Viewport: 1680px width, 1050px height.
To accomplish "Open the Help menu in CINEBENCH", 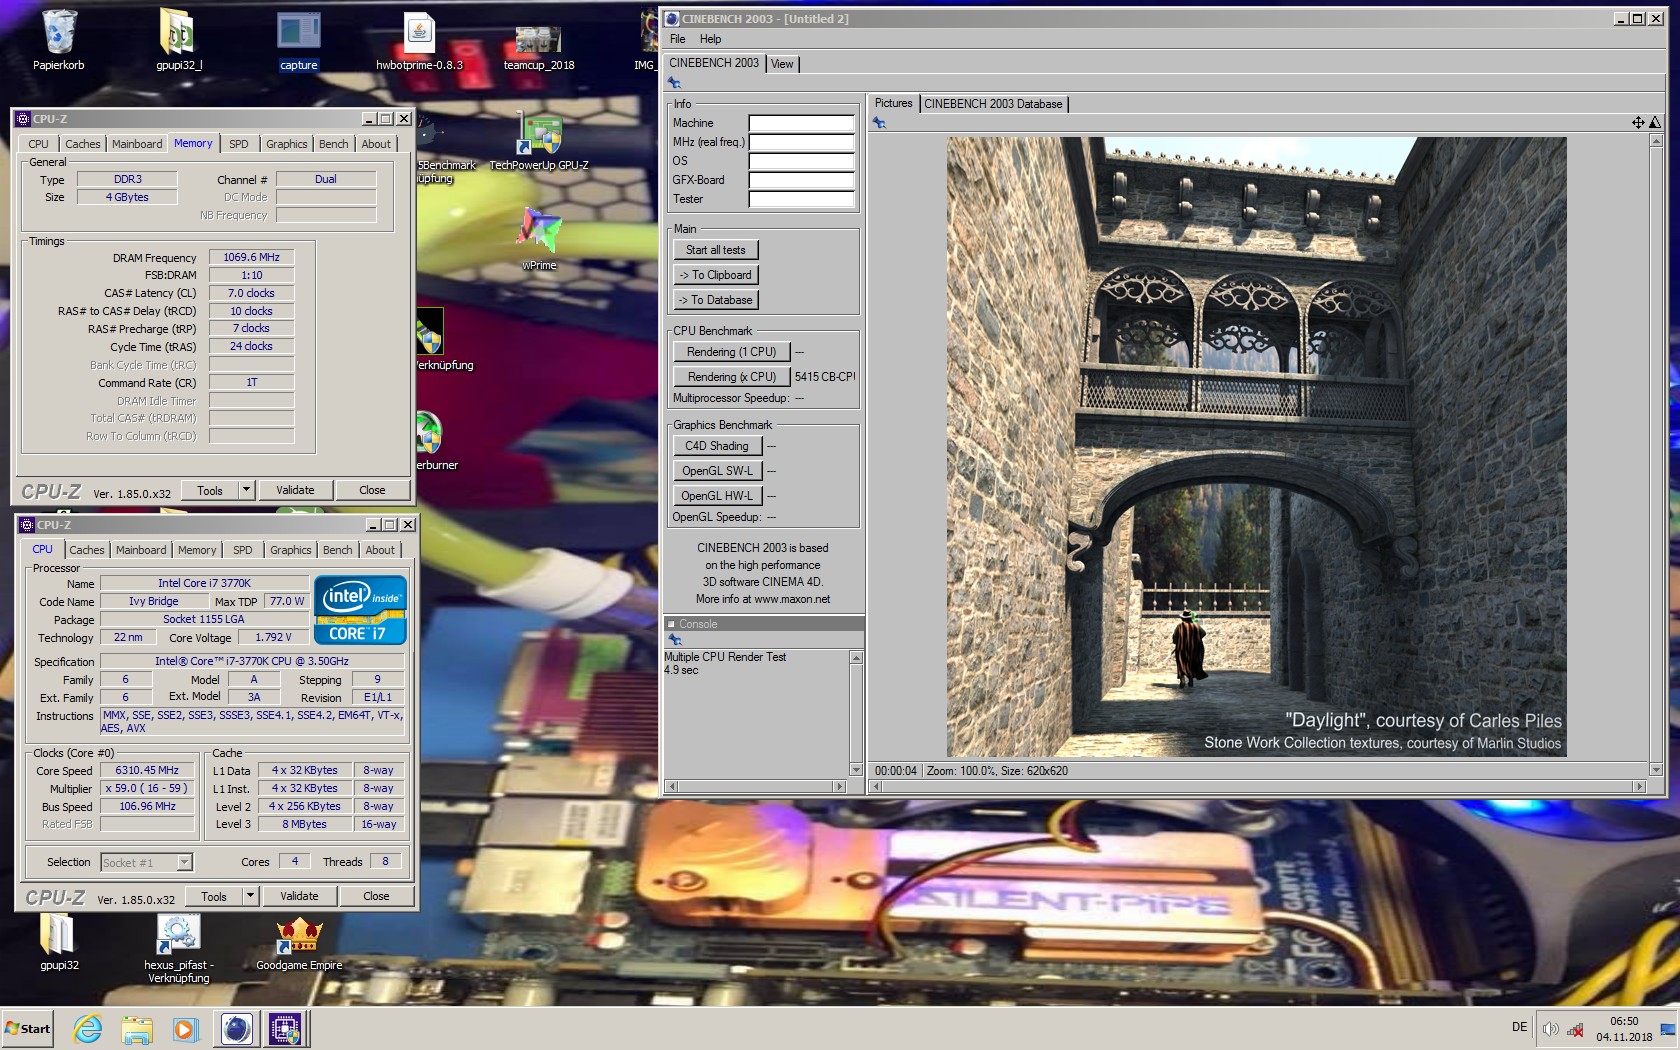I will coord(710,39).
